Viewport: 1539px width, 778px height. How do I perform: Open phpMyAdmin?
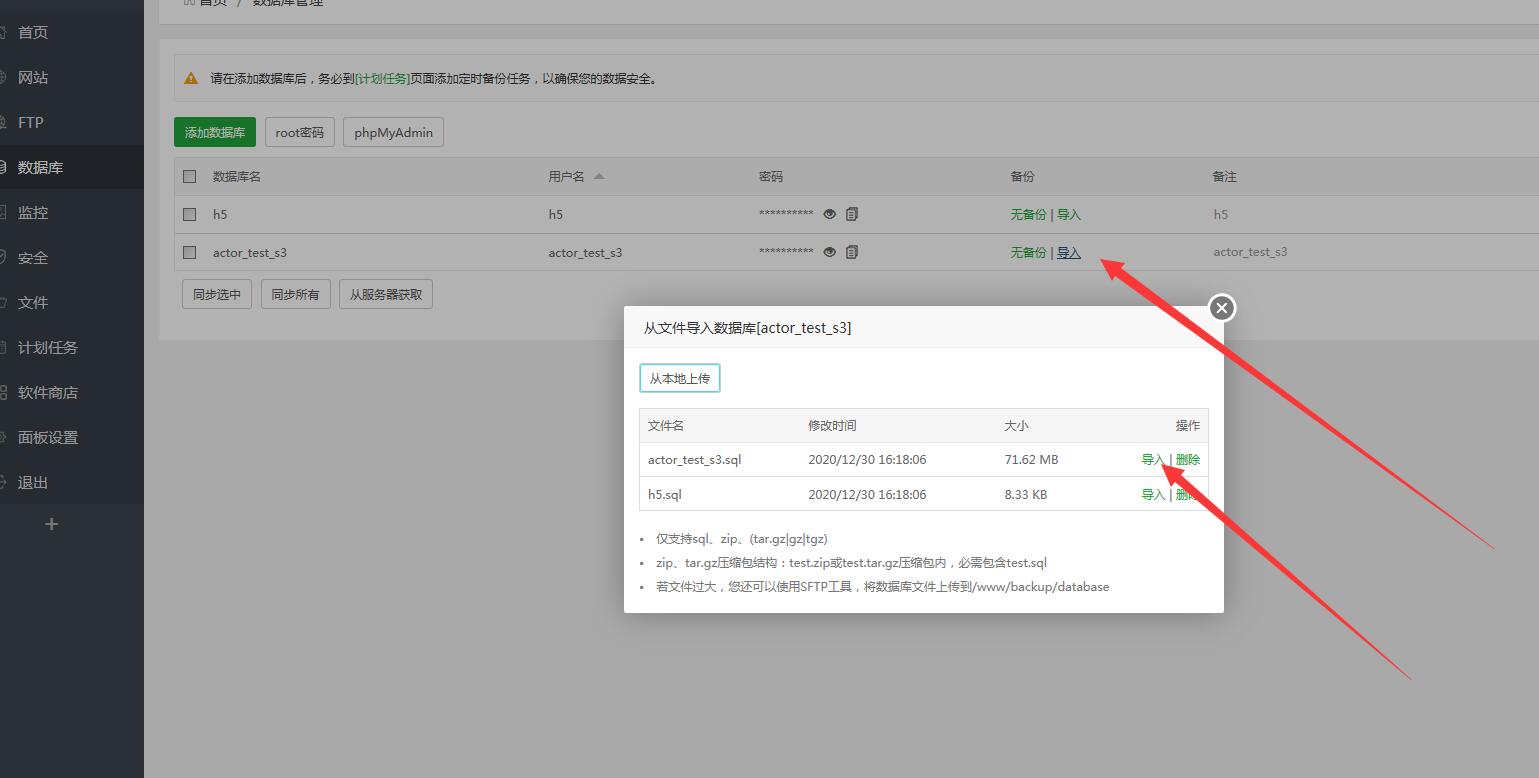point(393,132)
